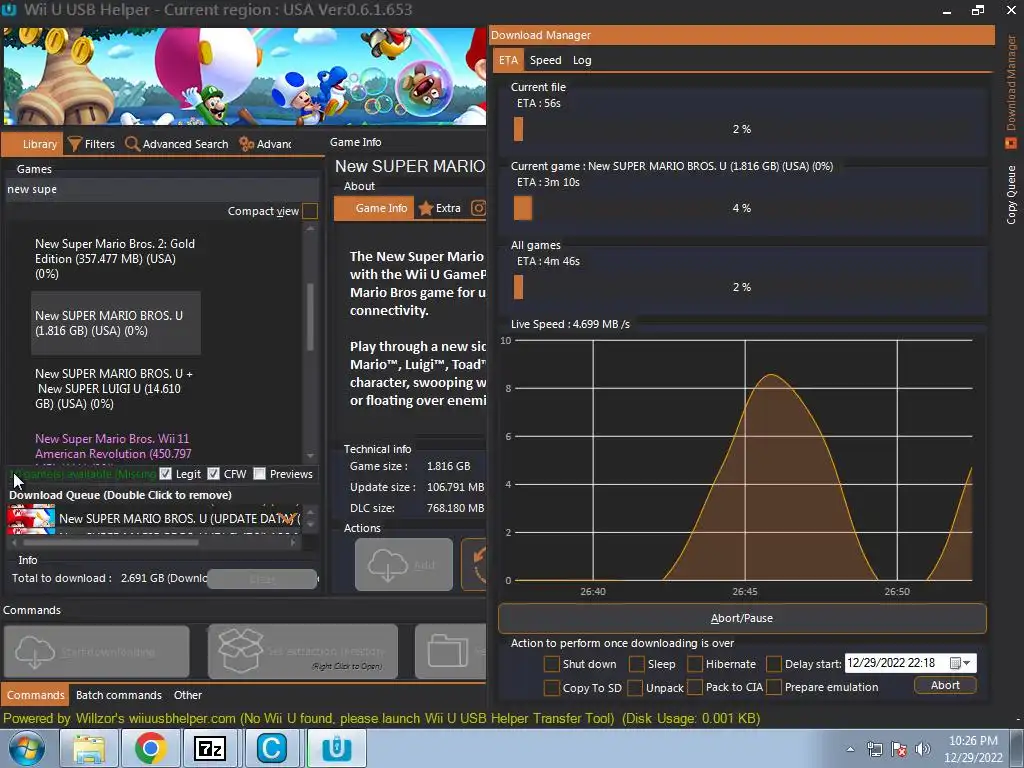This screenshot has height=768, width=1024.
Task: Click the Instagram icon beside Extra
Action: (x=479, y=208)
